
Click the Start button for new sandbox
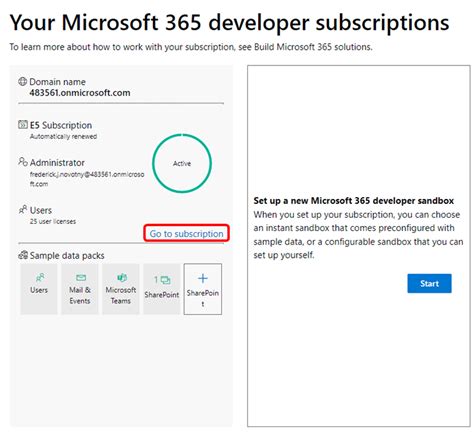(429, 283)
